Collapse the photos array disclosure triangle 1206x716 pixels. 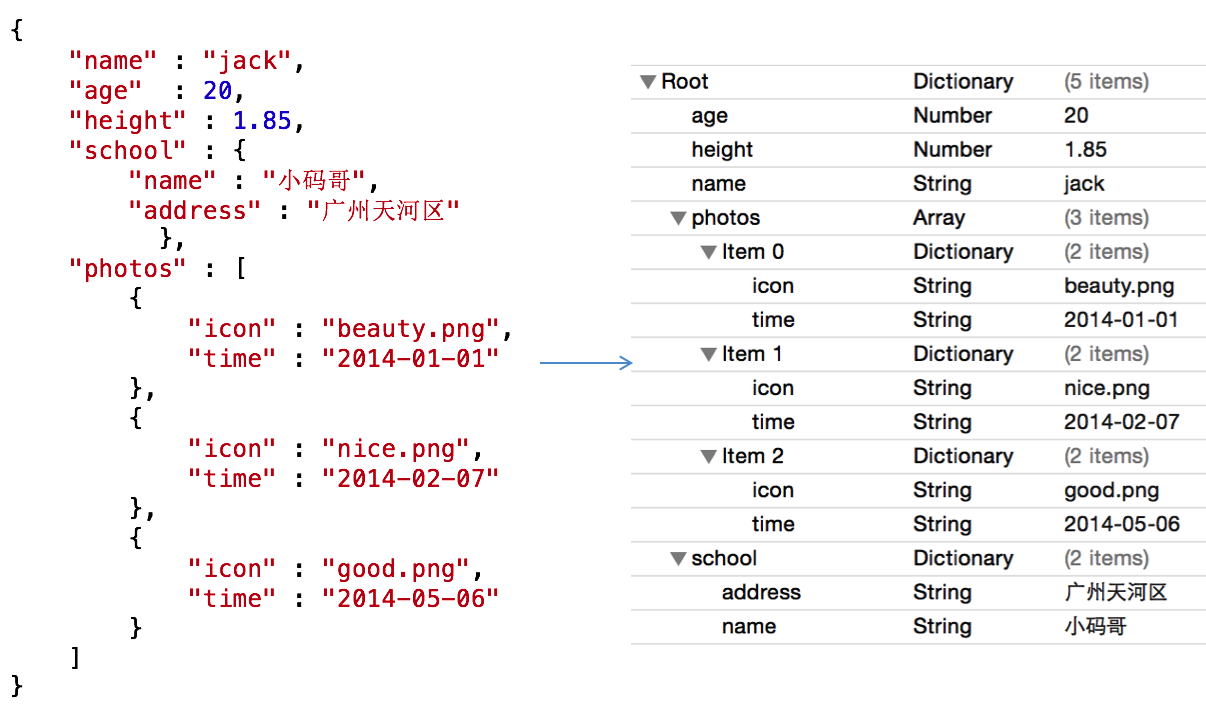click(x=678, y=218)
